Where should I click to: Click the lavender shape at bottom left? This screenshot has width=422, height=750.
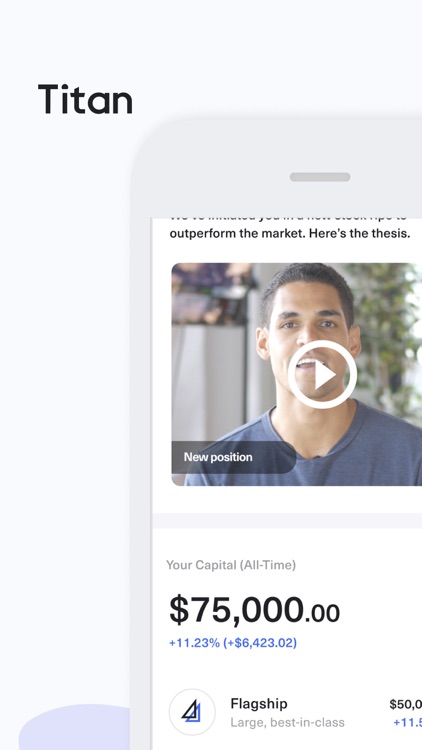(x=74, y=727)
